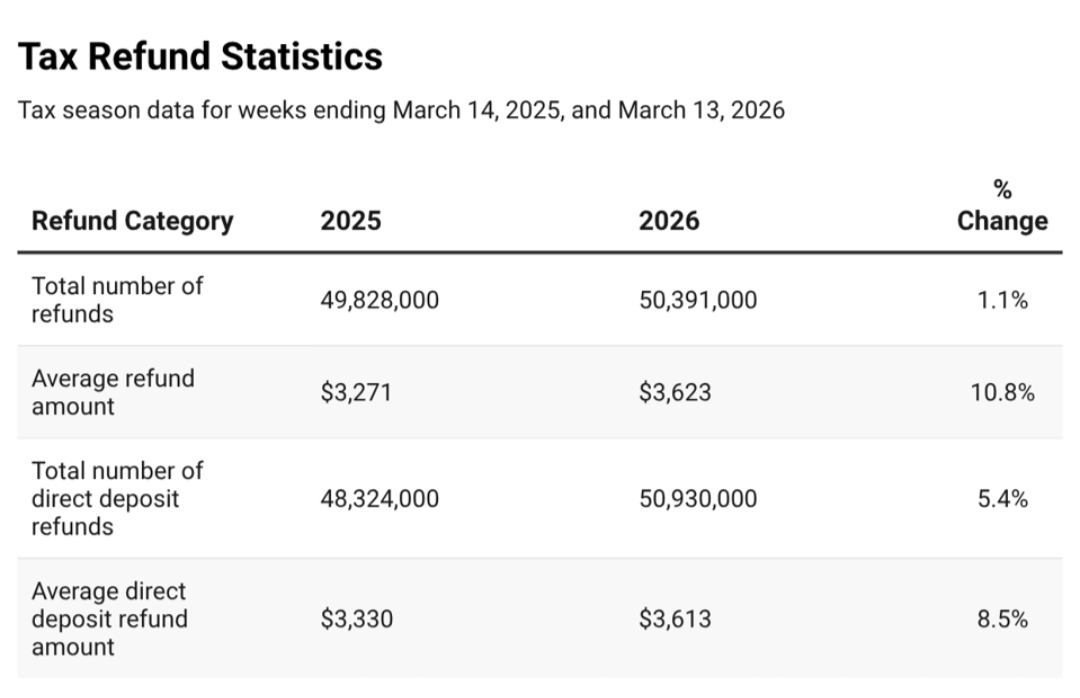Select the % Change column header
This screenshot has width=1080, height=698.
(1002, 205)
